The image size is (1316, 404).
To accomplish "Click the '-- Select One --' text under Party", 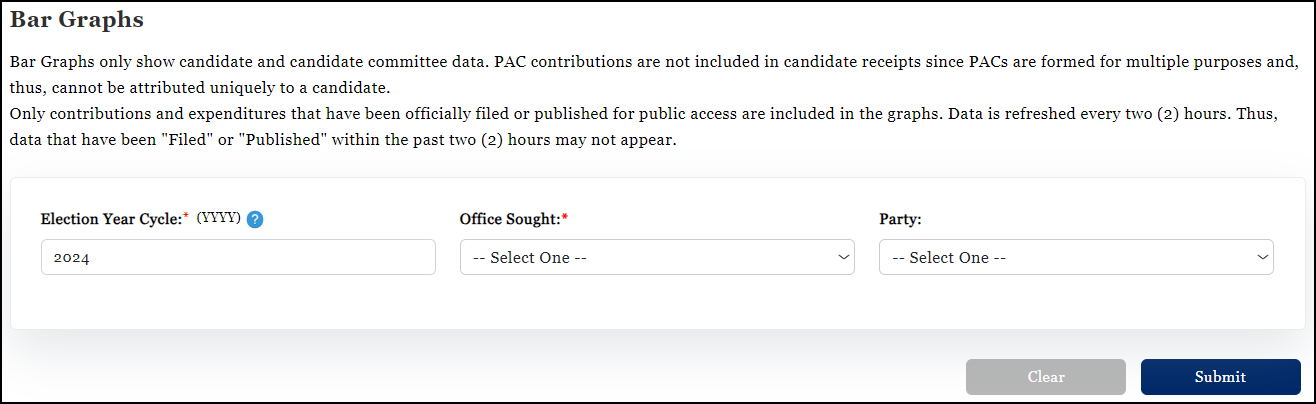I will pyautogui.click(x=948, y=257).
